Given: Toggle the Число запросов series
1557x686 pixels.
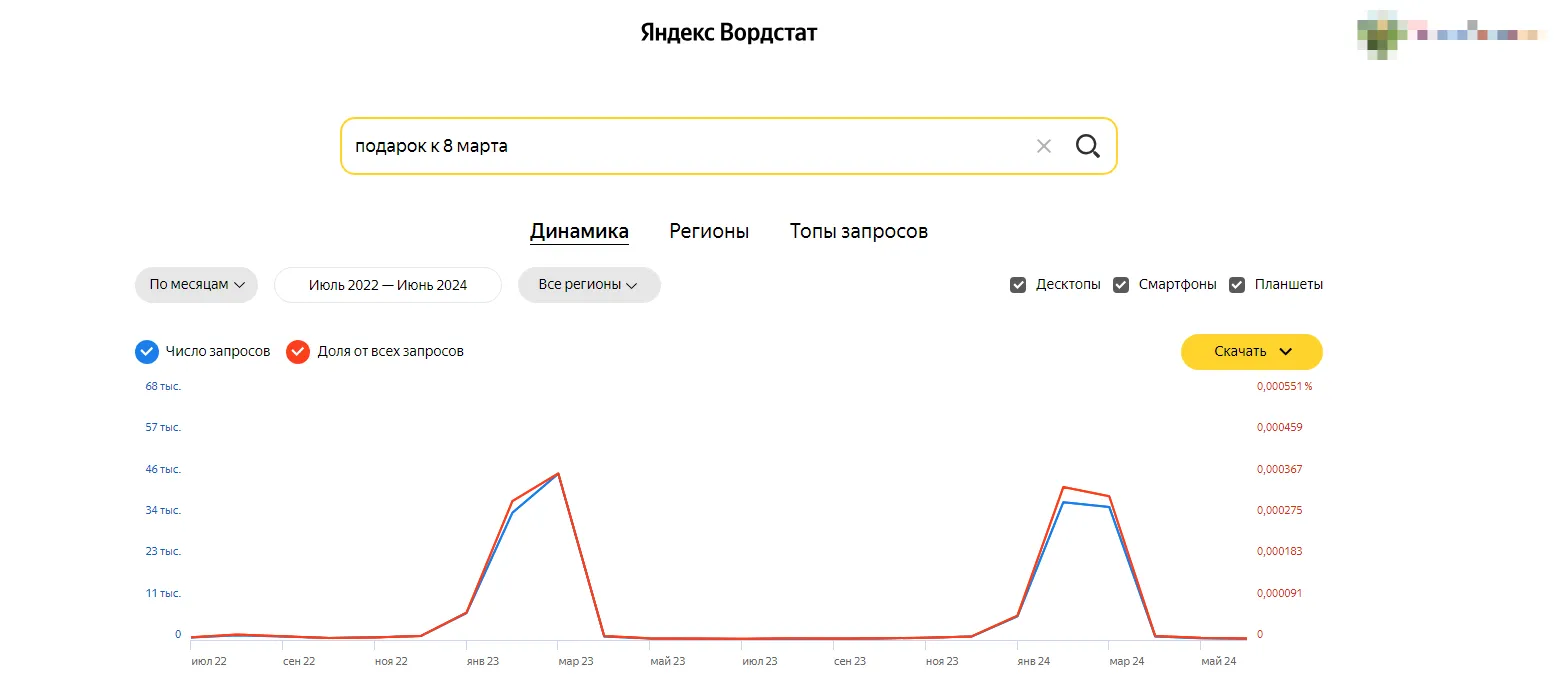Looking at the screenshot, I should pyautogui.click(x=147, y=352).
